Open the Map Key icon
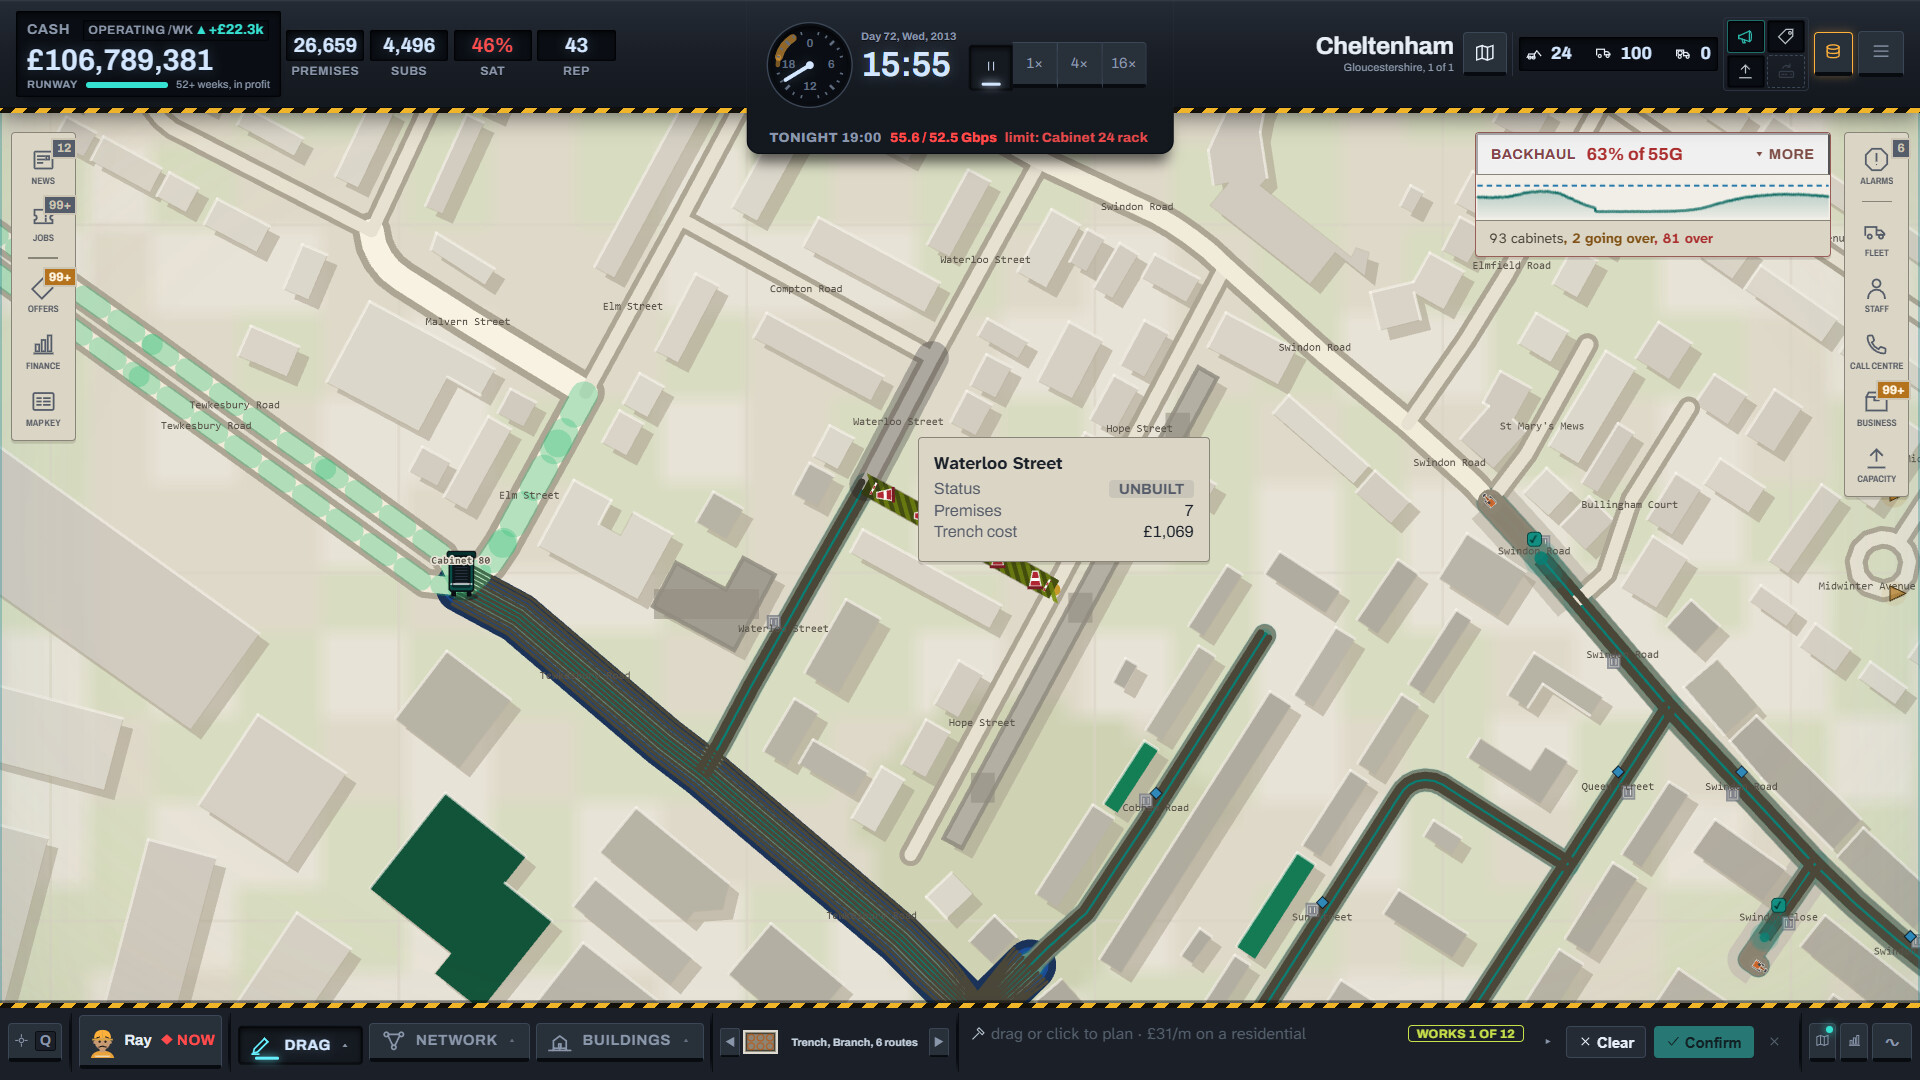 tap(43, 408)
